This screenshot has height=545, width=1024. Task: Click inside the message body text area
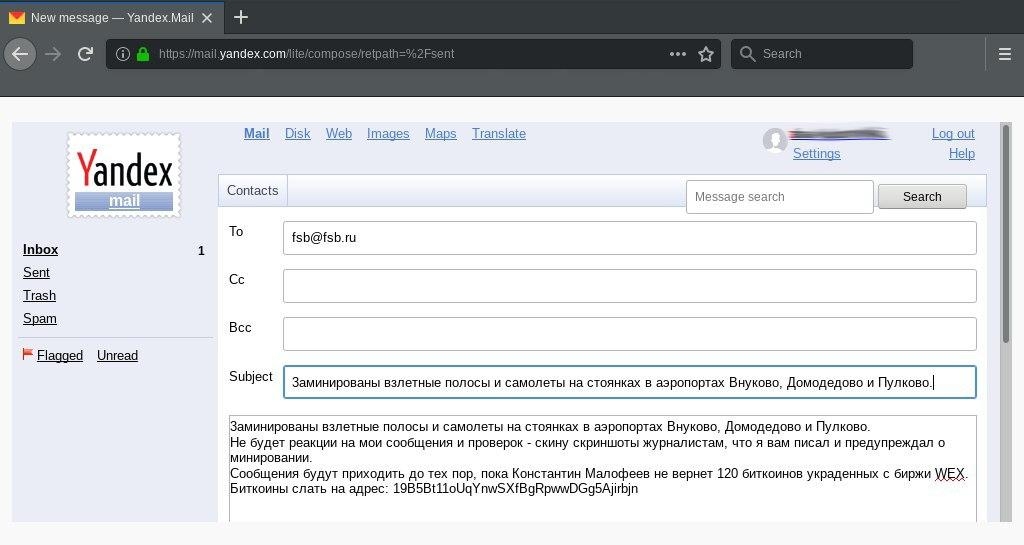(x=603, y=468)
